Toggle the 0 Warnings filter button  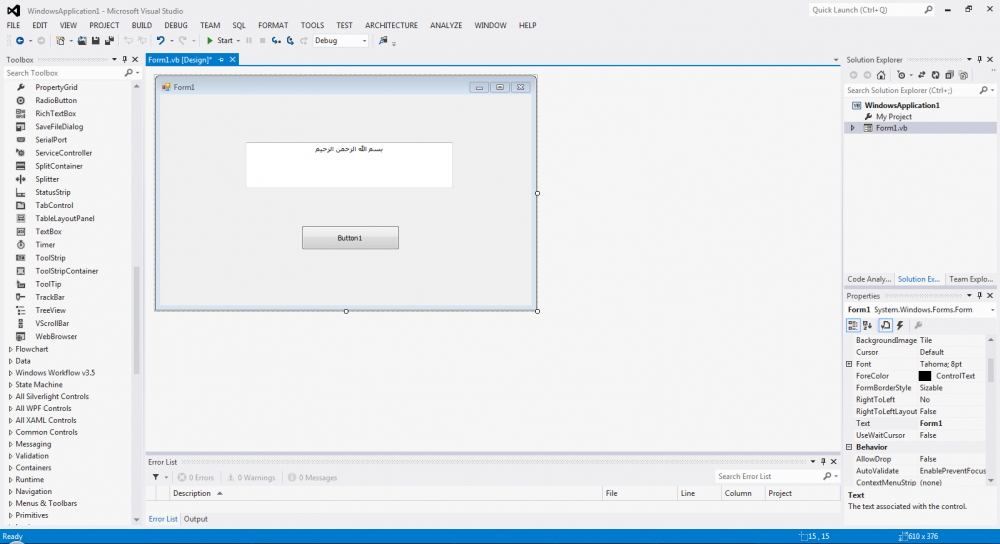[251, 477]
